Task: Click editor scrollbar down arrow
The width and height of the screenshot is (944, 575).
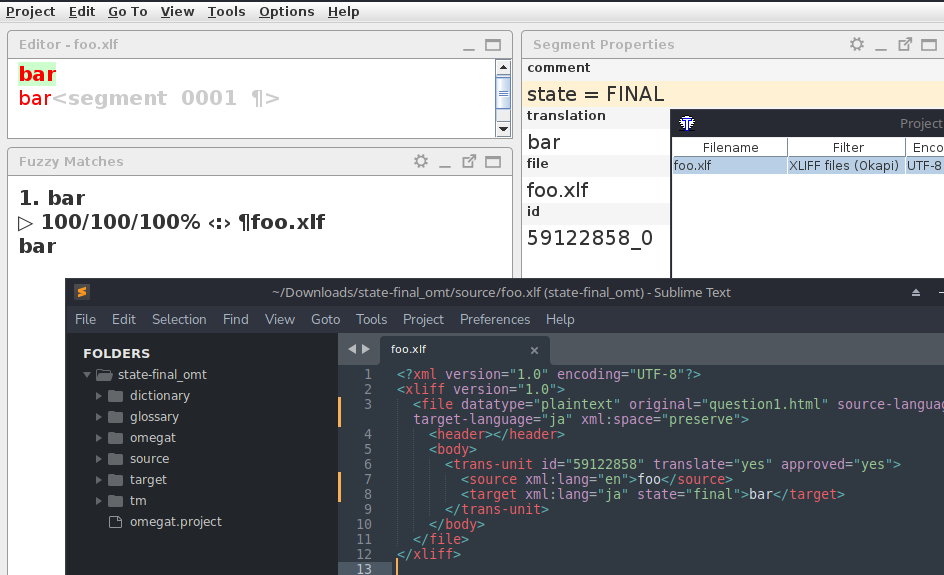Action: point(504,128)
